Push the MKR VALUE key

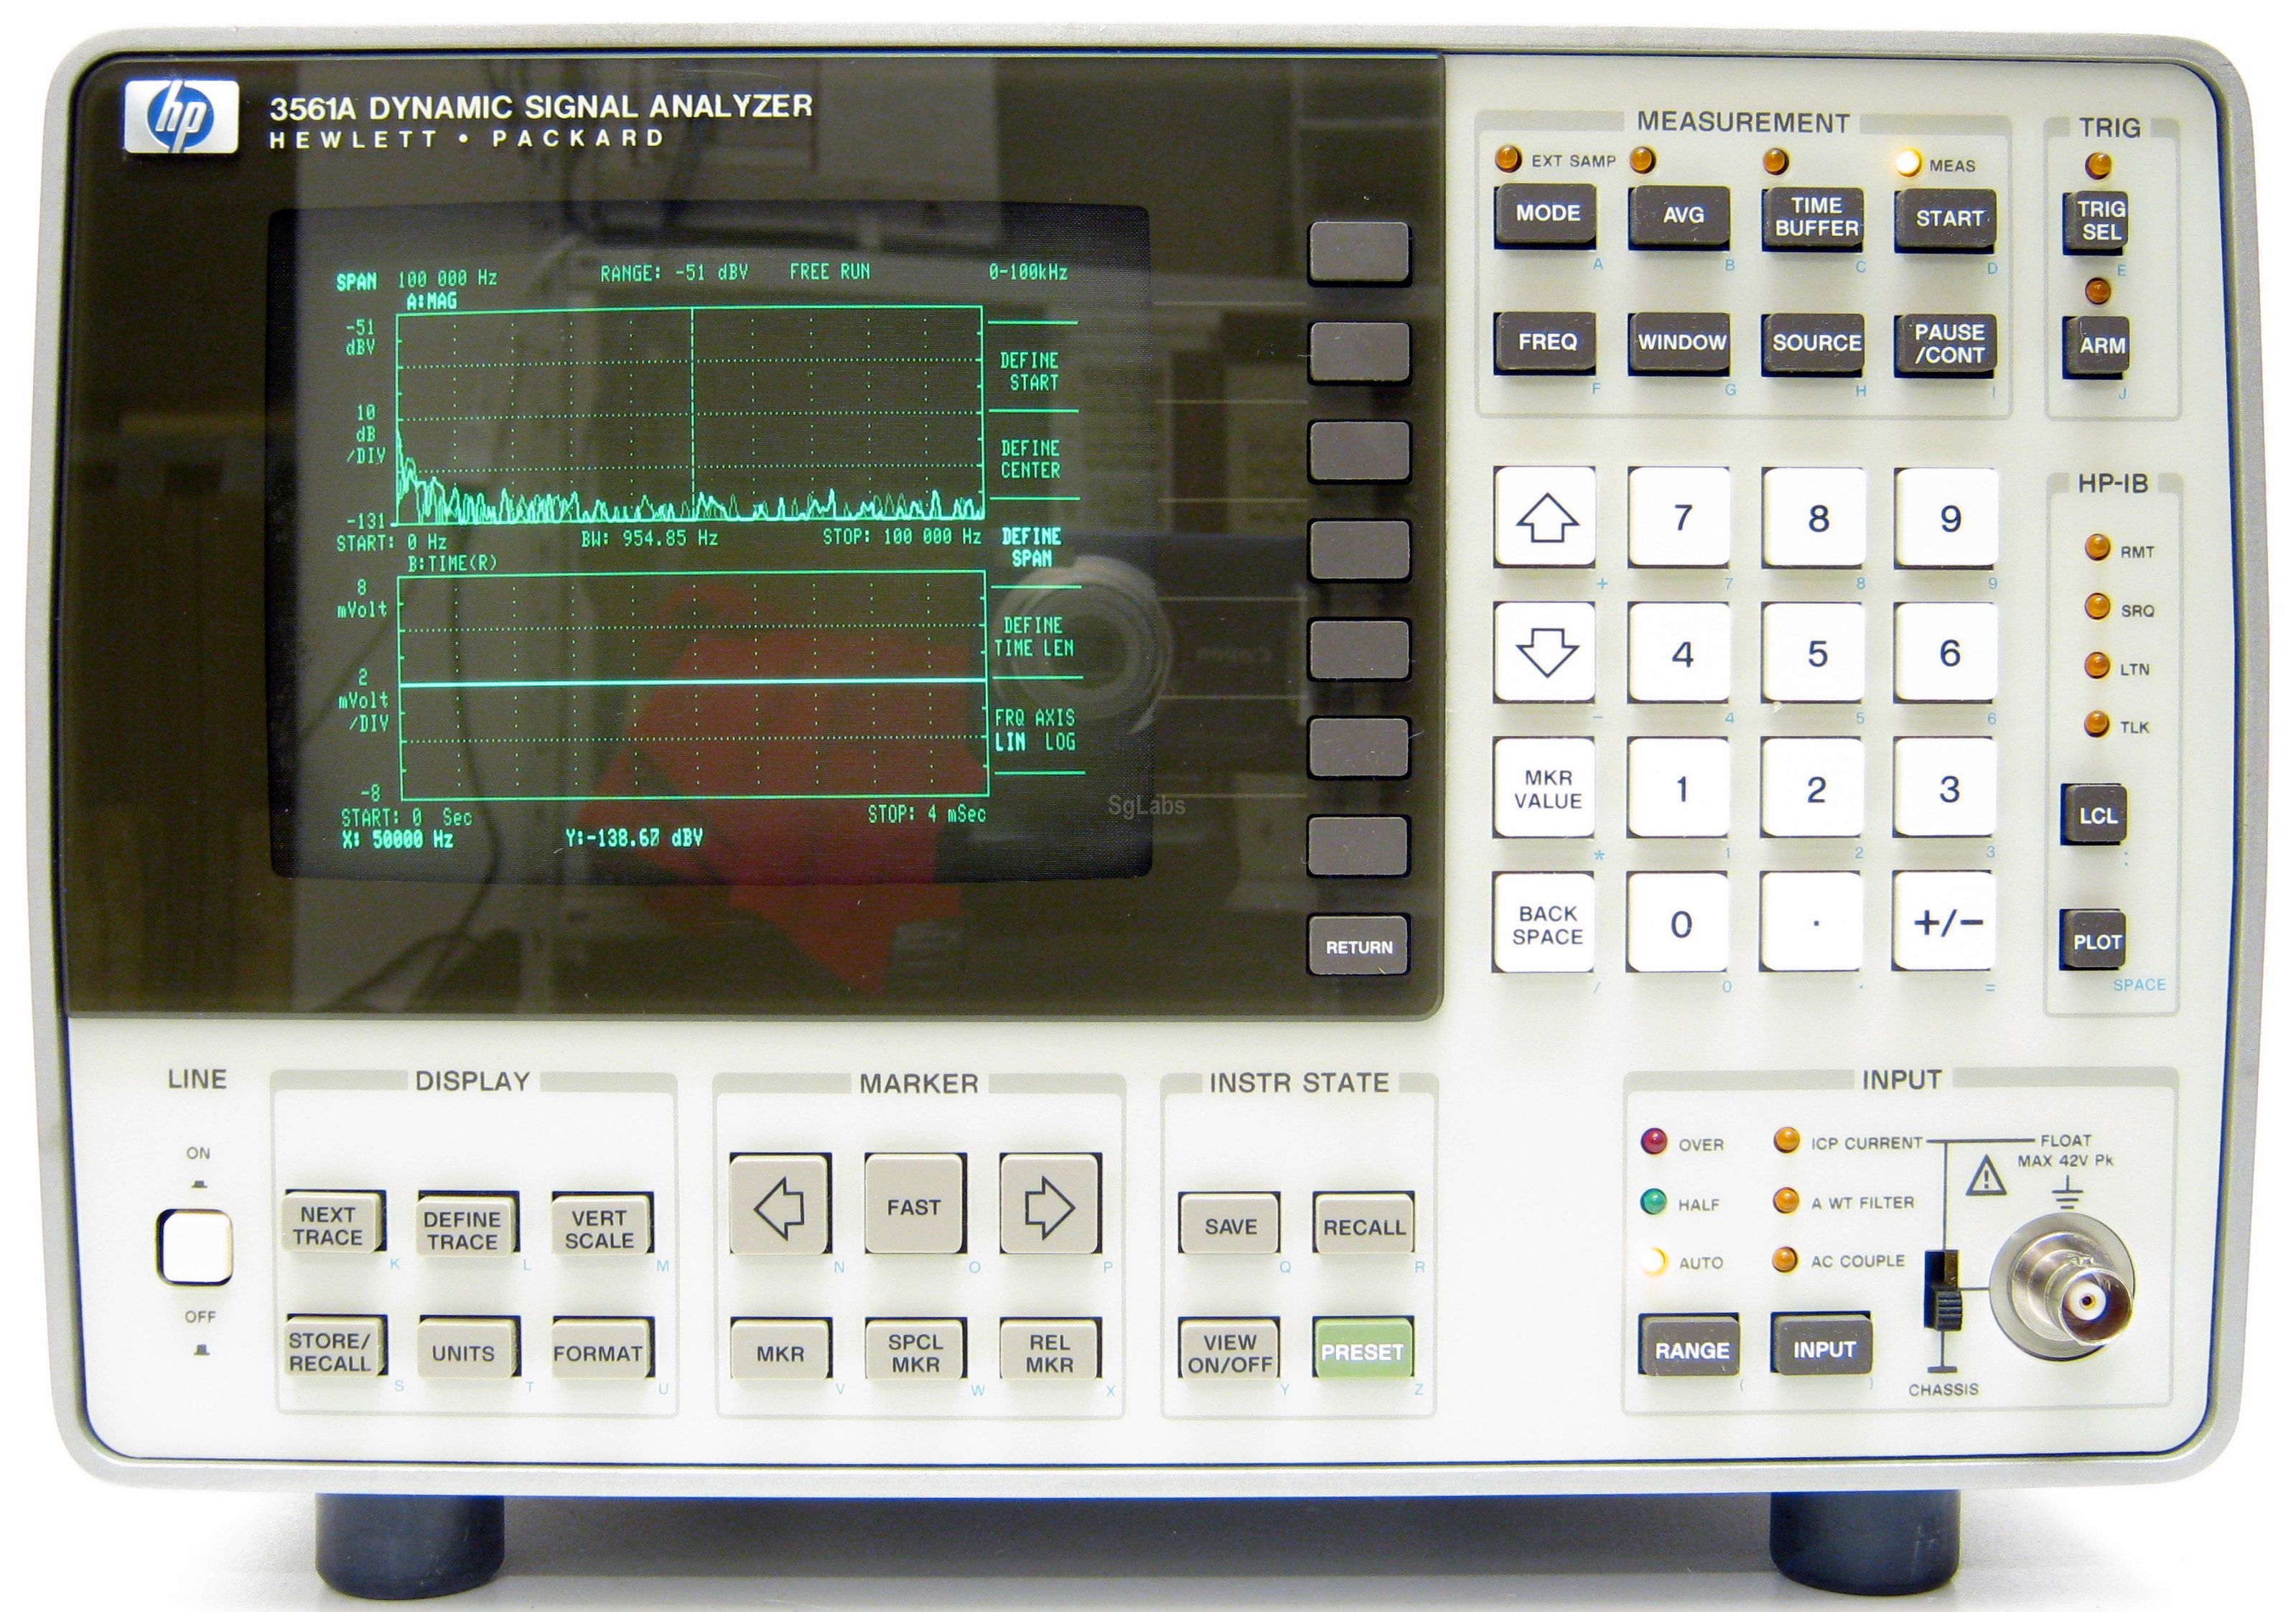[1546, 788]
